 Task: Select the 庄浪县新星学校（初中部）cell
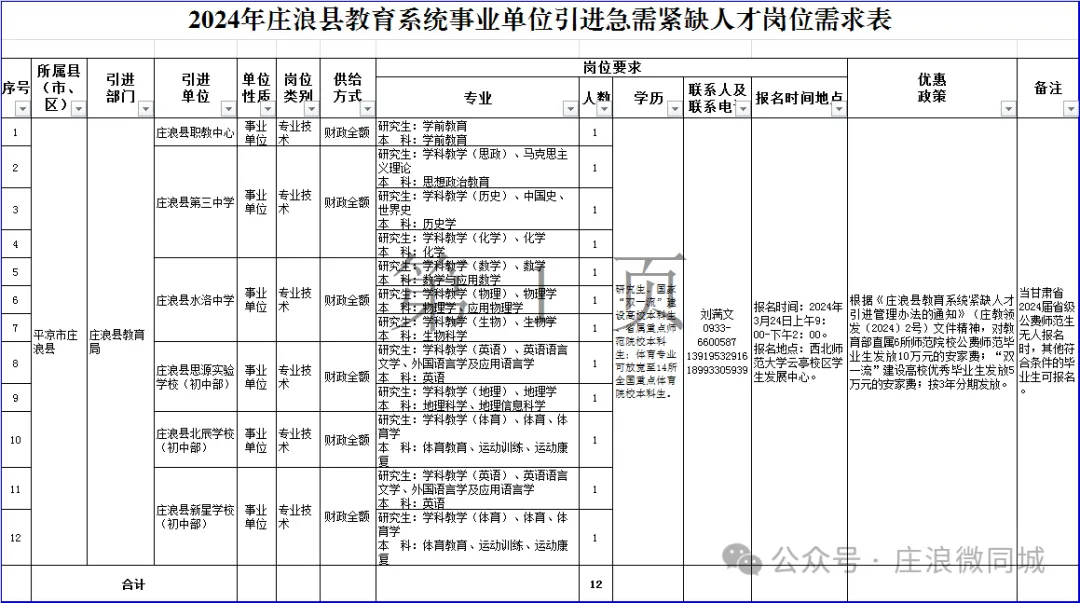(x=196, y=517)
